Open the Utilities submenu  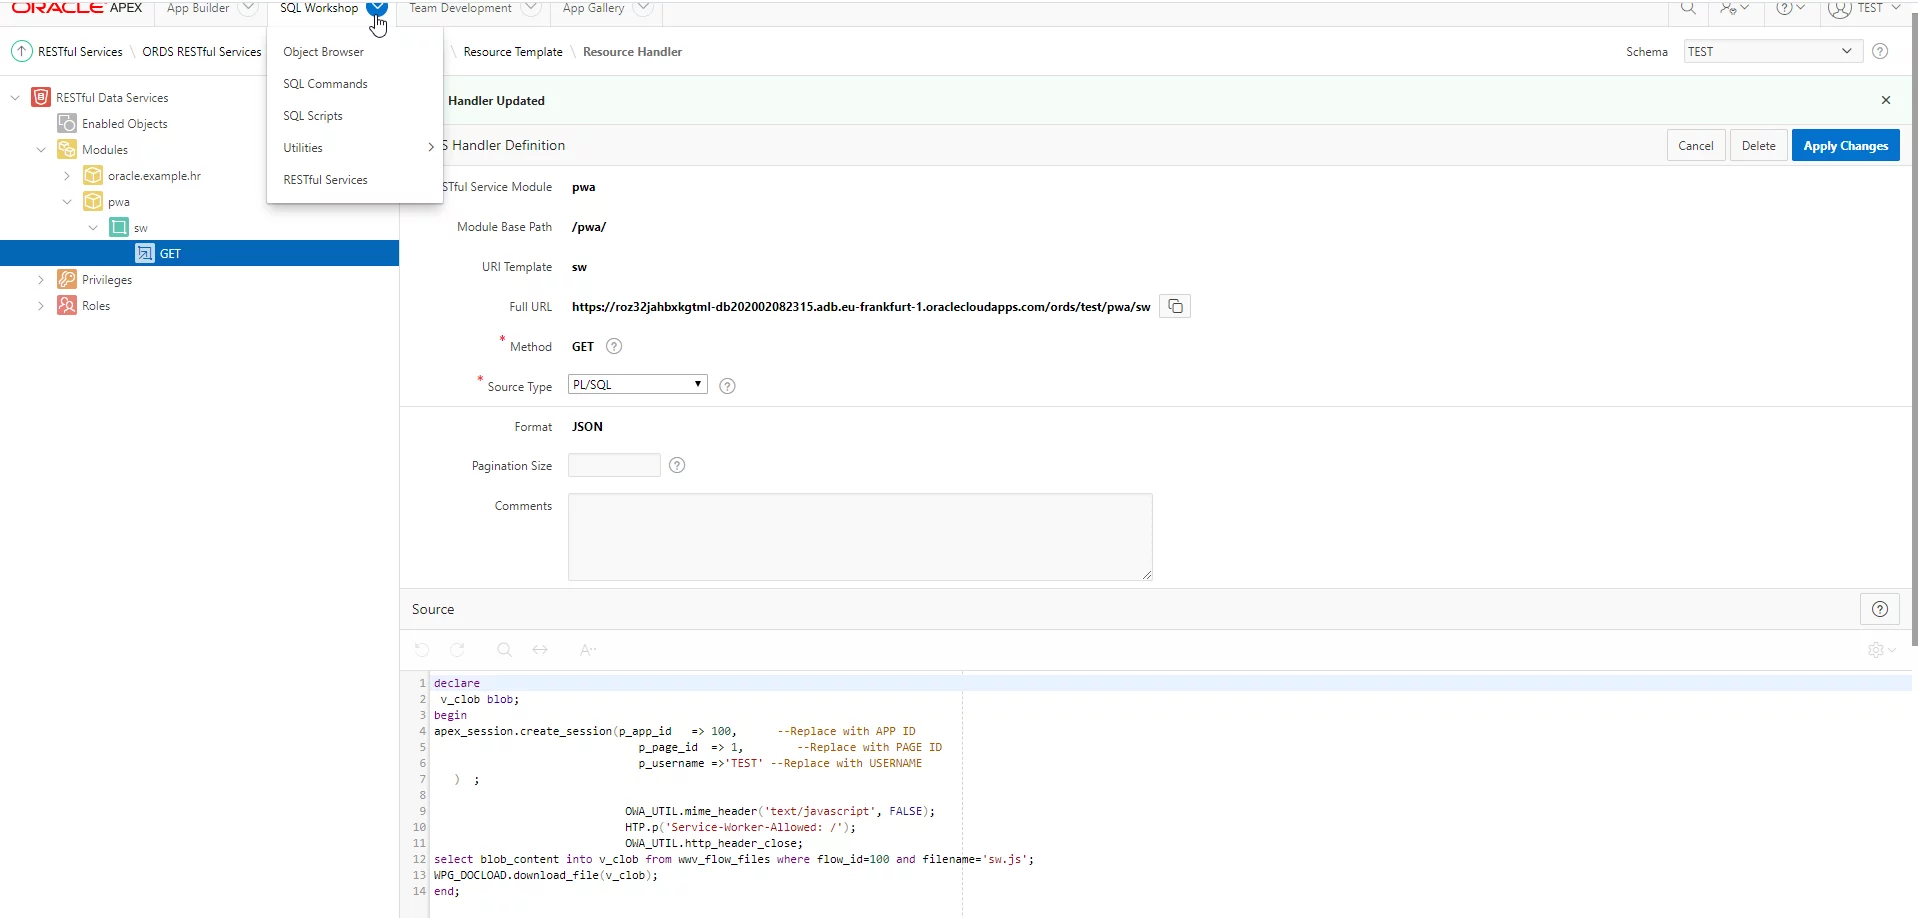pyautogui.click(x=354, y=148)
